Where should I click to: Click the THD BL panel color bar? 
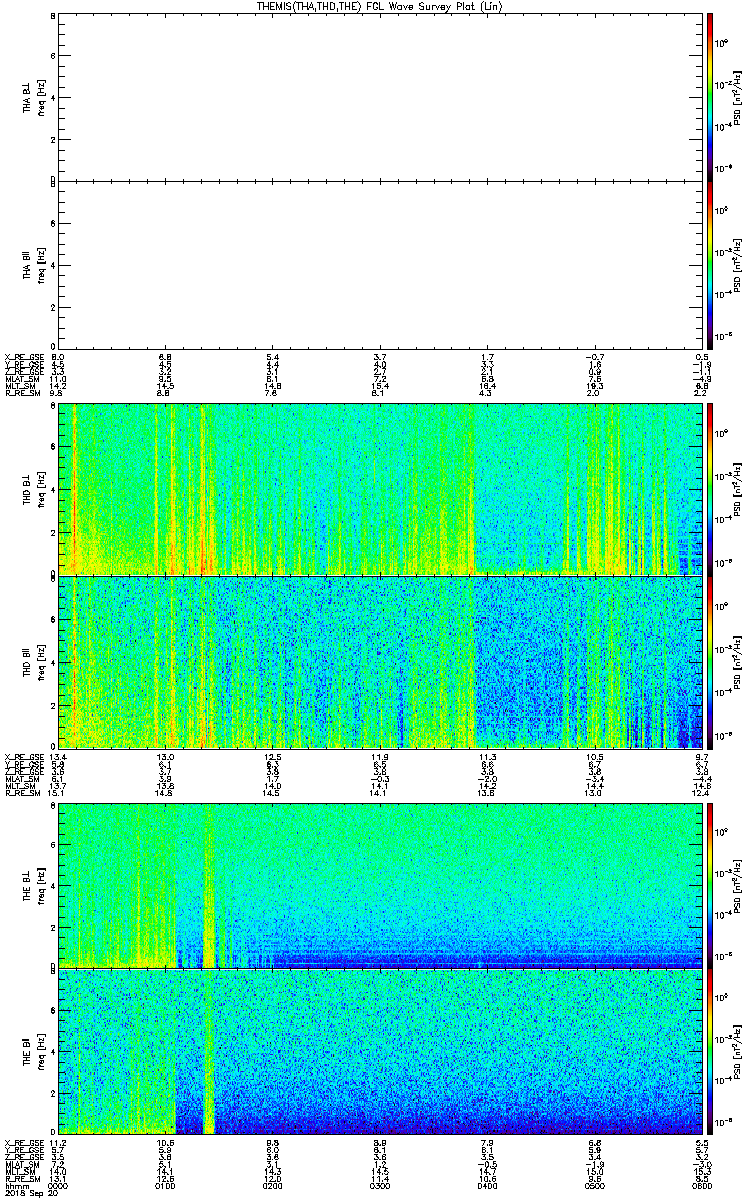click(x=710, y=489)
